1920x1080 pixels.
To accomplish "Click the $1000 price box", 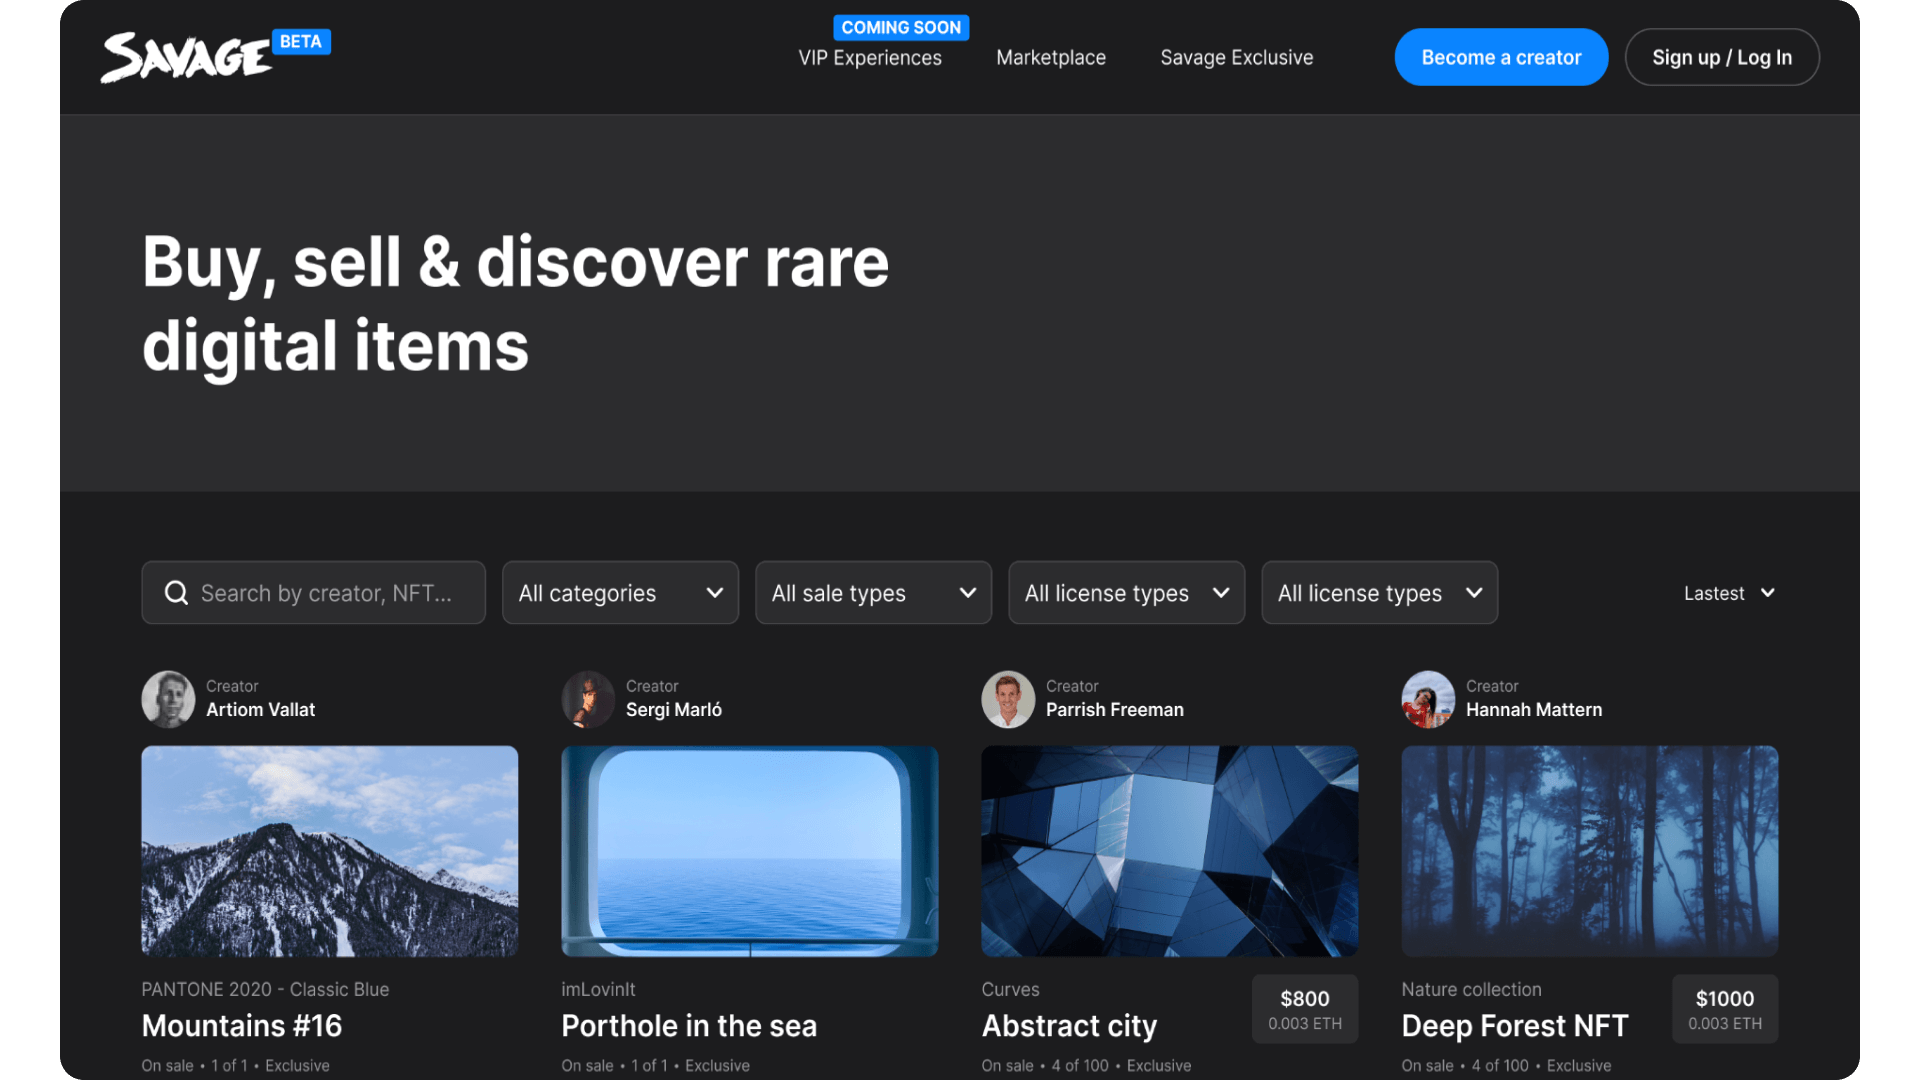I will pyautogui.click(x=1725, y=1009).
